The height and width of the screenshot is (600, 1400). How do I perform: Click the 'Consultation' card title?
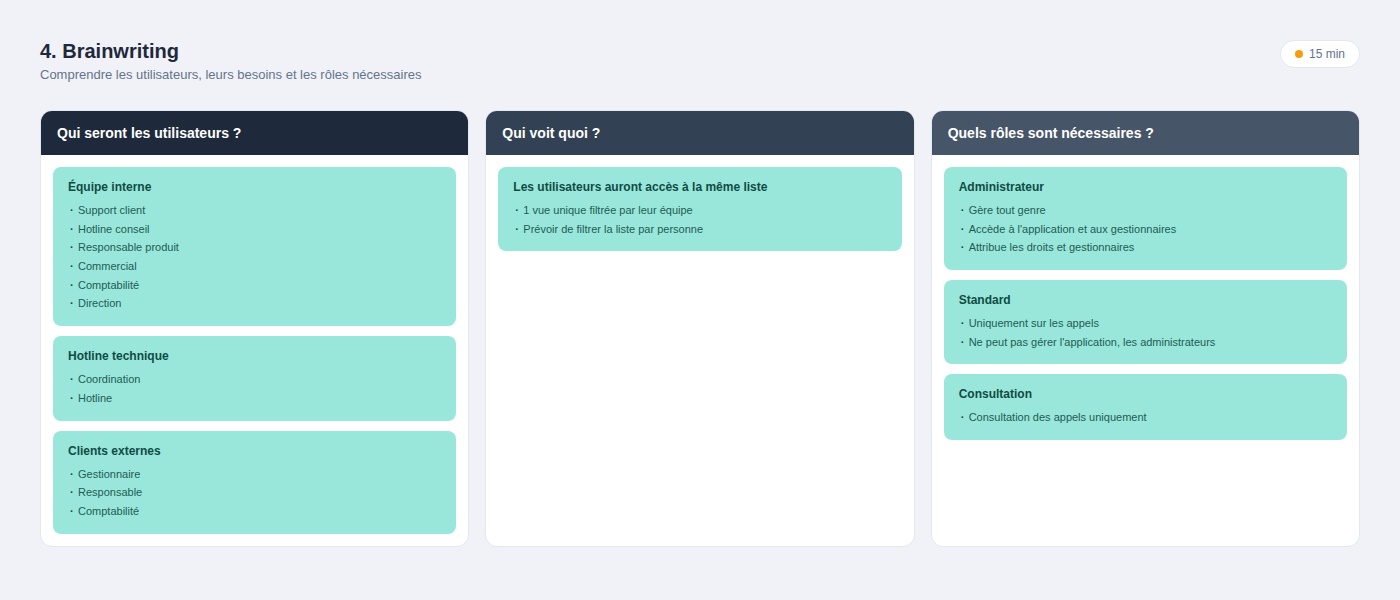[x=995, y=394]
